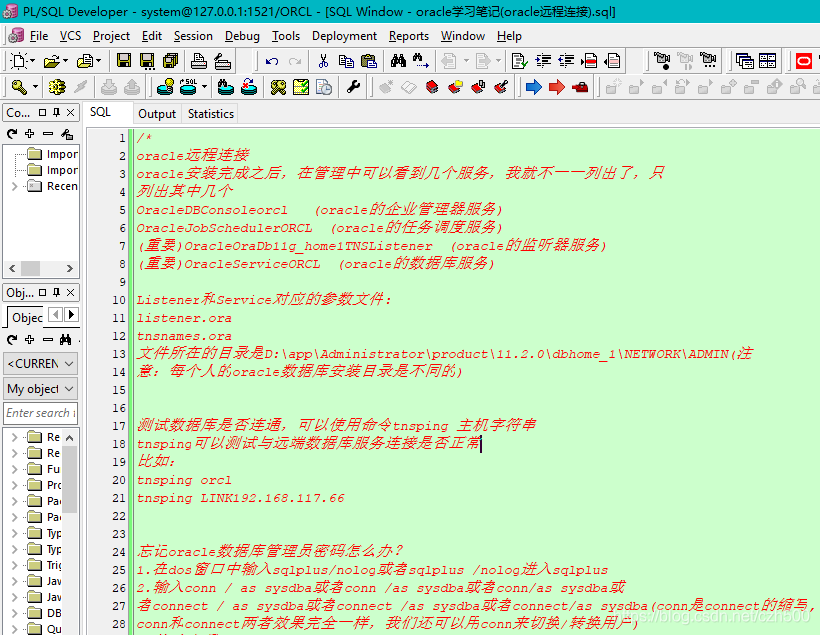Expand the Recent connections tree node
This screenshot has width=820, height=635.
(15, 186)
